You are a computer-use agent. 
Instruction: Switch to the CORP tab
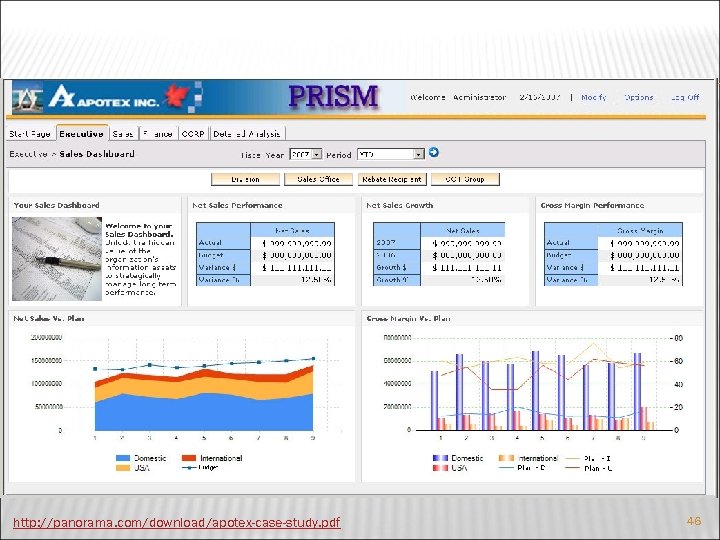click(193, 134)
